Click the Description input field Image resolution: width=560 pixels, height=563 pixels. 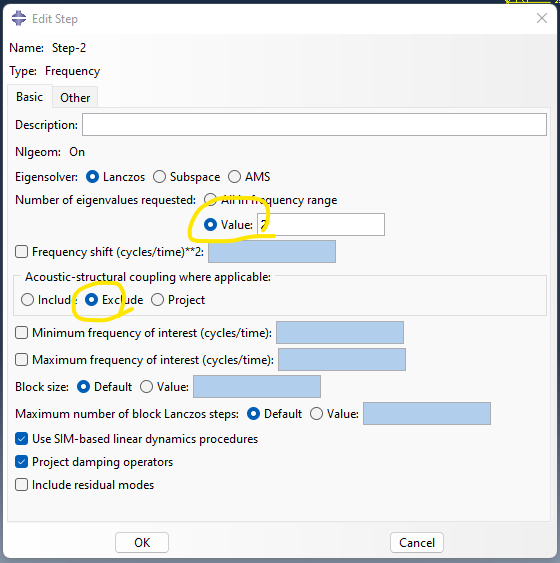click(x=314, y=125)
